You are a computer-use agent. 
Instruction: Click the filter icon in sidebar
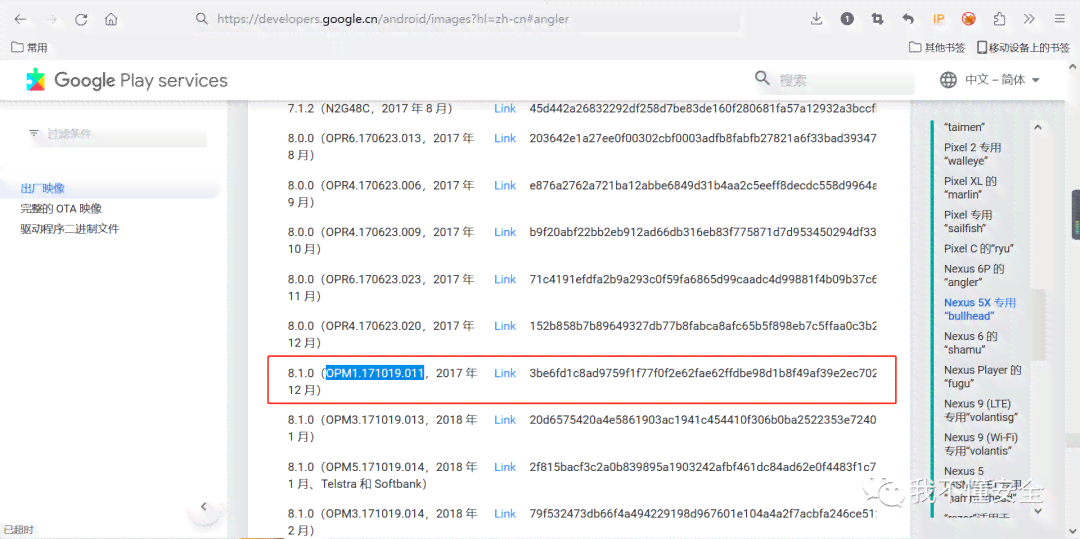click(x=34, y=134)
